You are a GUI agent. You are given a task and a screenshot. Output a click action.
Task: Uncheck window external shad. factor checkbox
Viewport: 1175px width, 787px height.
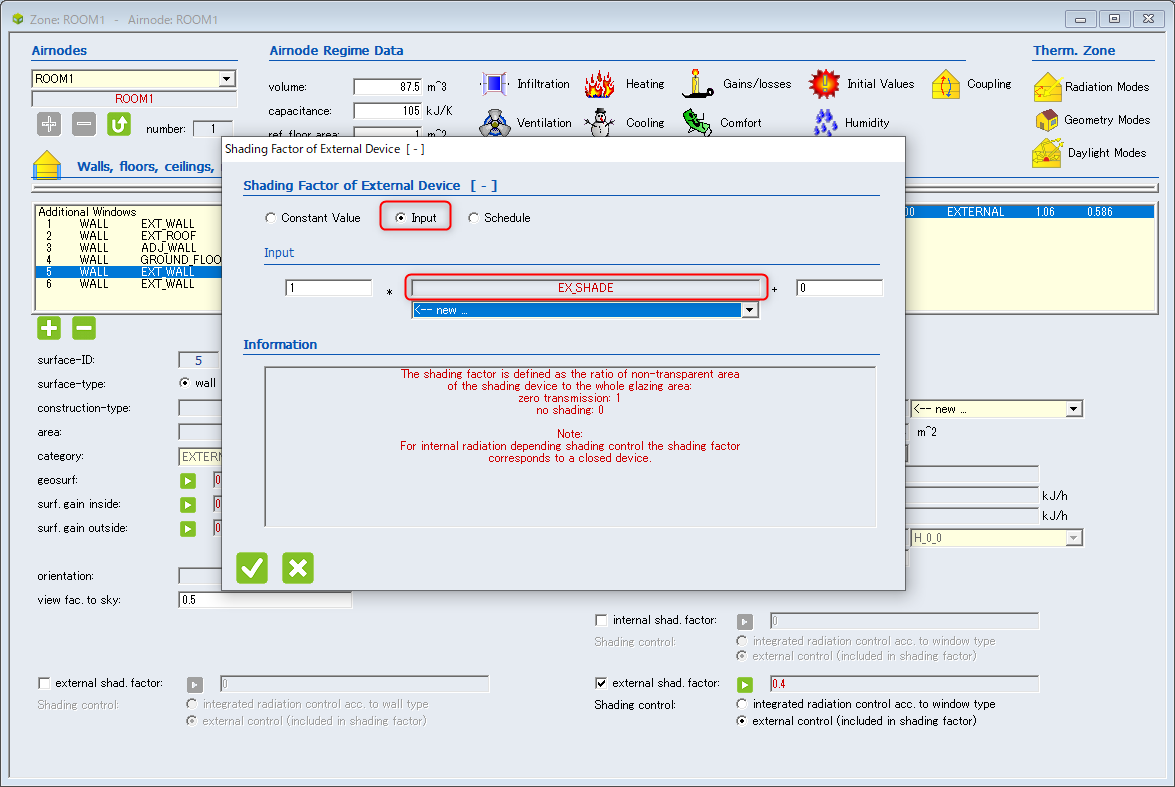tap(601, 683)
